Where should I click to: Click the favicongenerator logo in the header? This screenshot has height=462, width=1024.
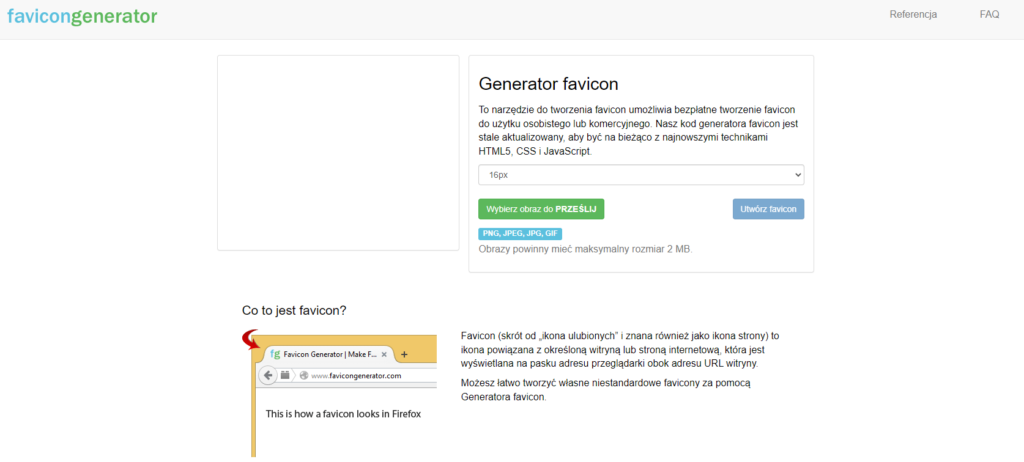point(82,16)
